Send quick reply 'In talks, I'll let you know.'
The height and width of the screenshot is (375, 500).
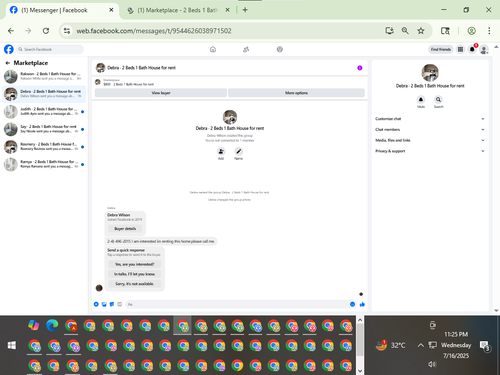[x=135, y=274]
